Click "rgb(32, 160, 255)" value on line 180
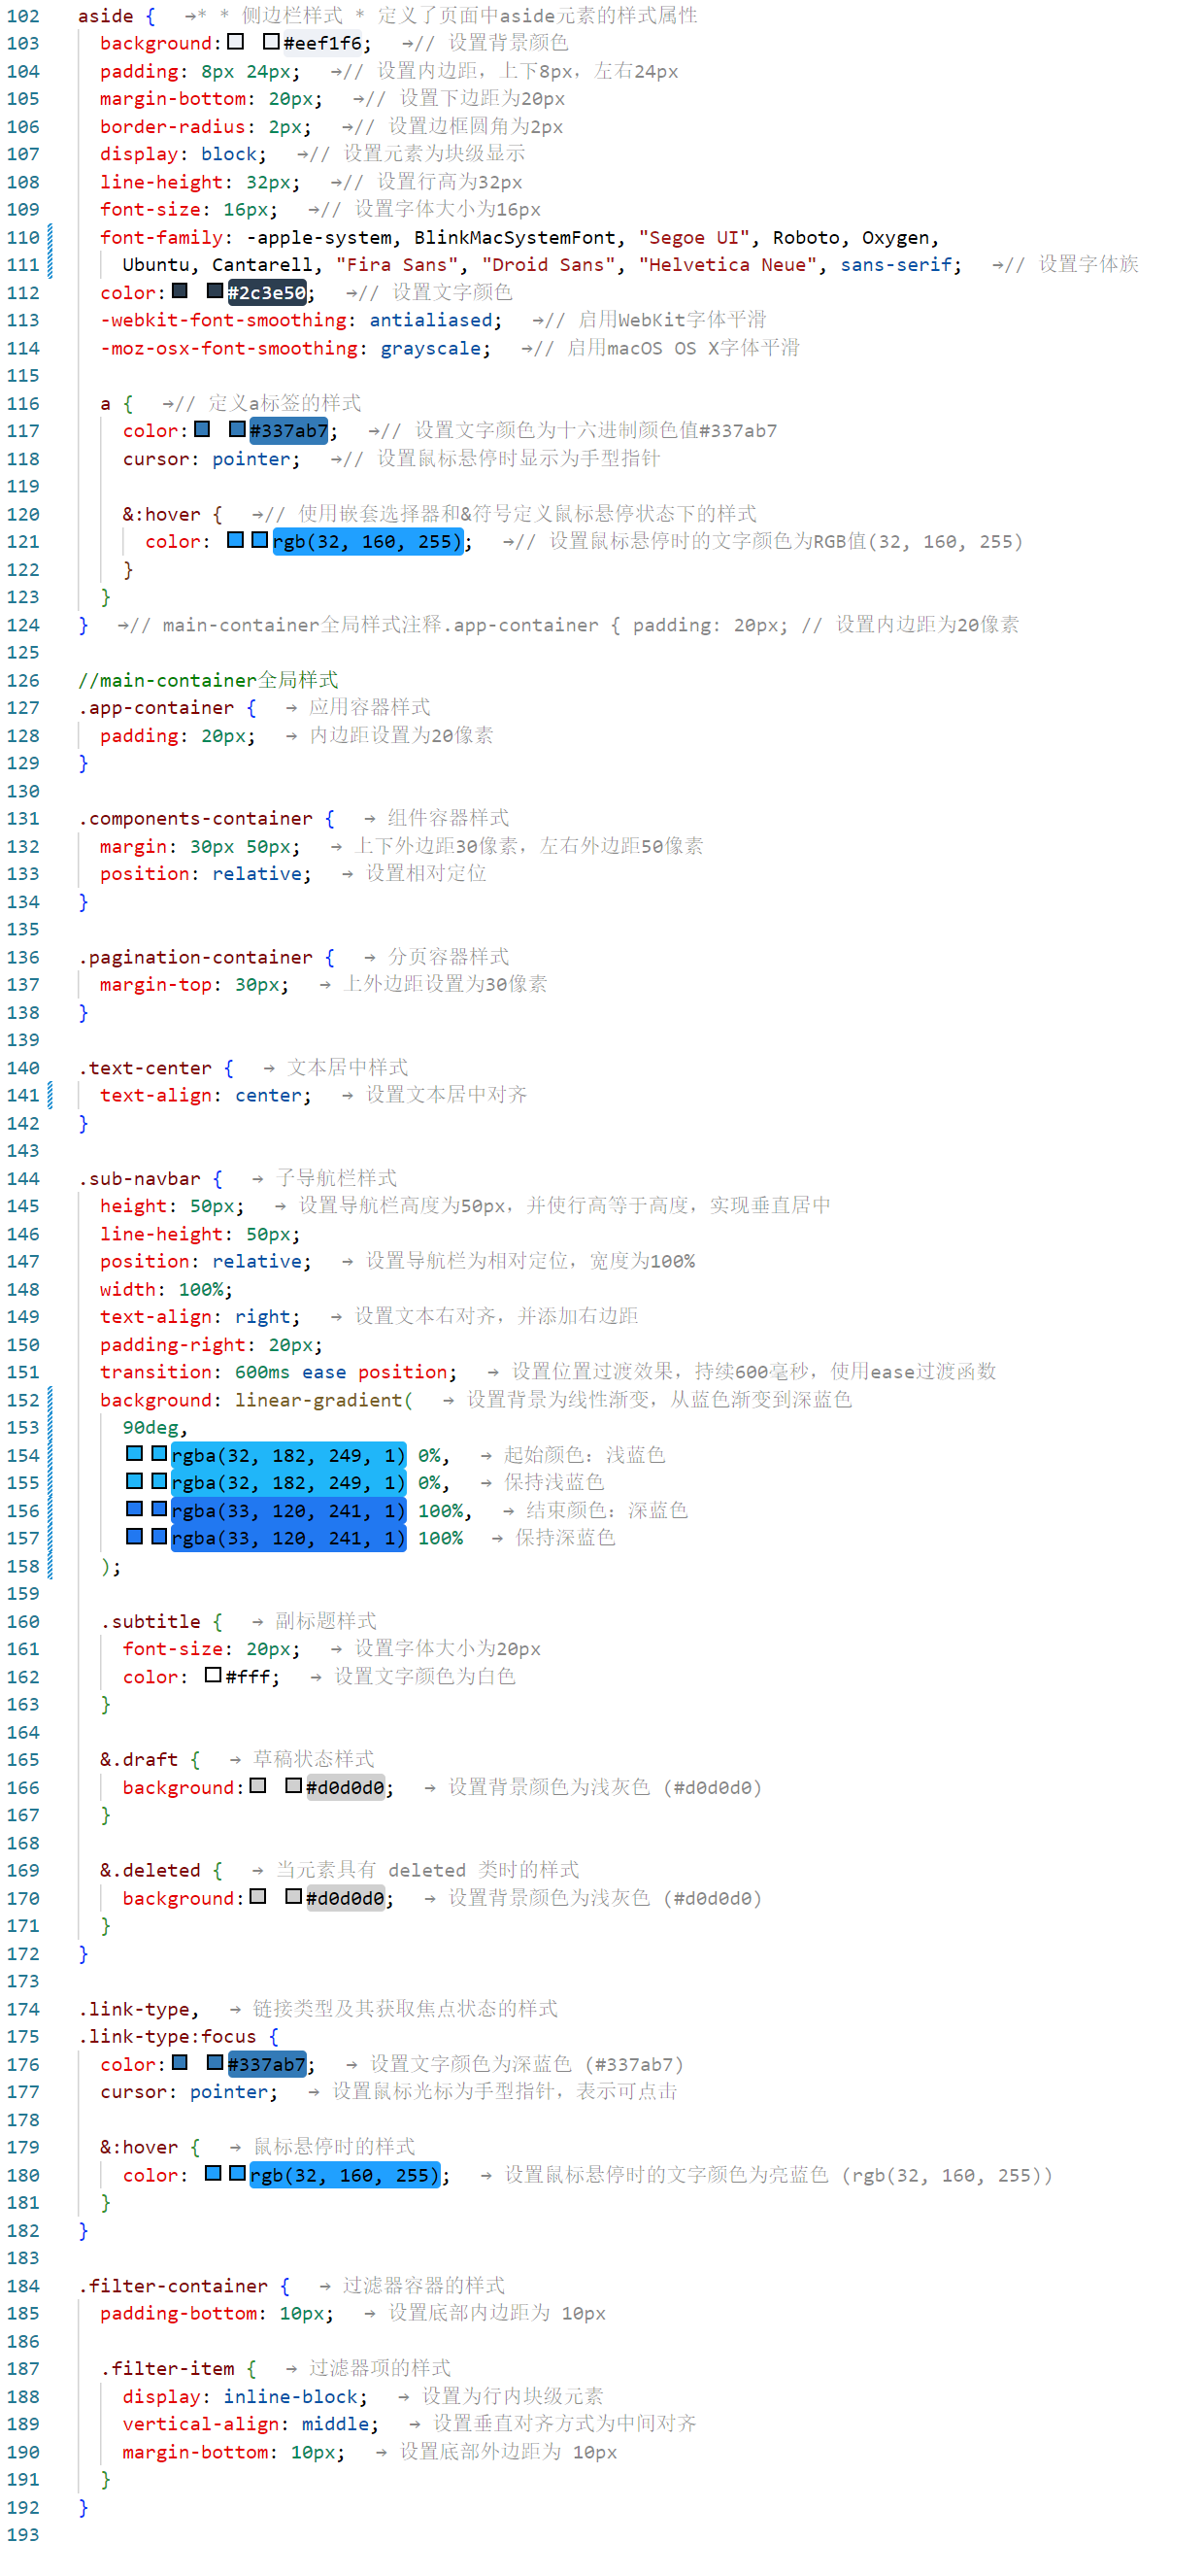Screen dimensions: 1204x2576 pyautogui.click(x=344, y=2175)
